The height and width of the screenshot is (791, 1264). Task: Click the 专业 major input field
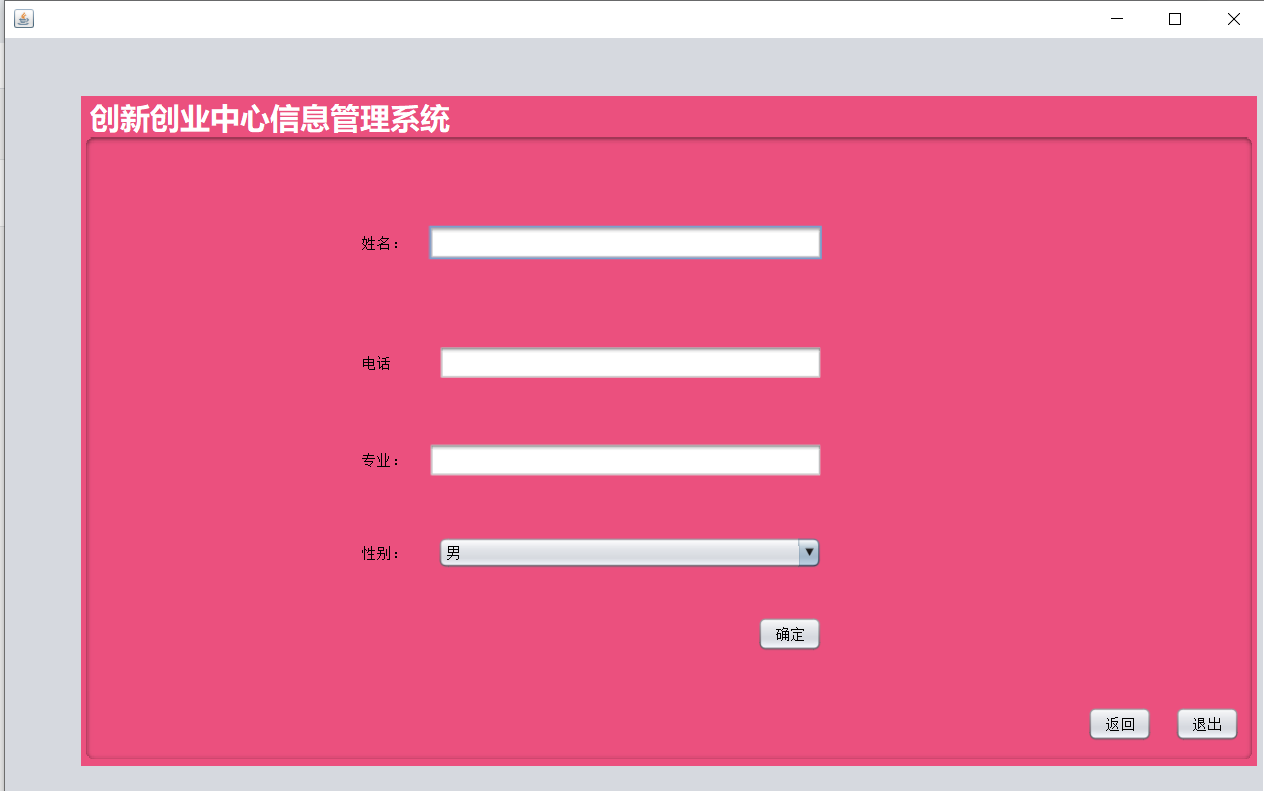click(x=624, y=460)
